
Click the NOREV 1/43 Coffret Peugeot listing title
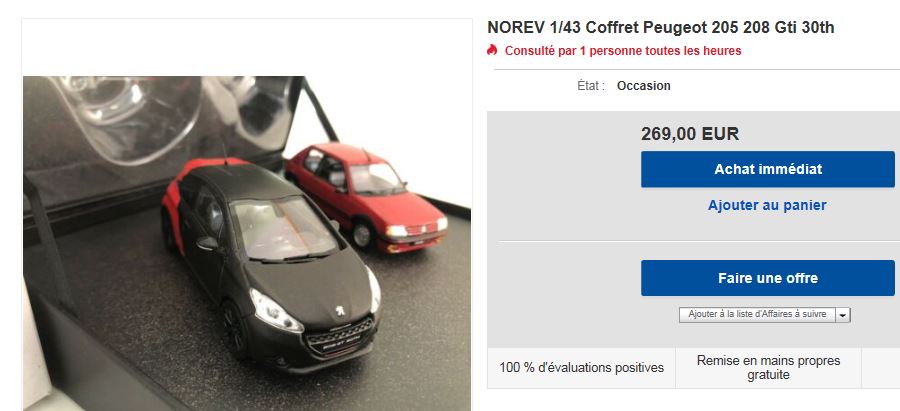[661, 27]
